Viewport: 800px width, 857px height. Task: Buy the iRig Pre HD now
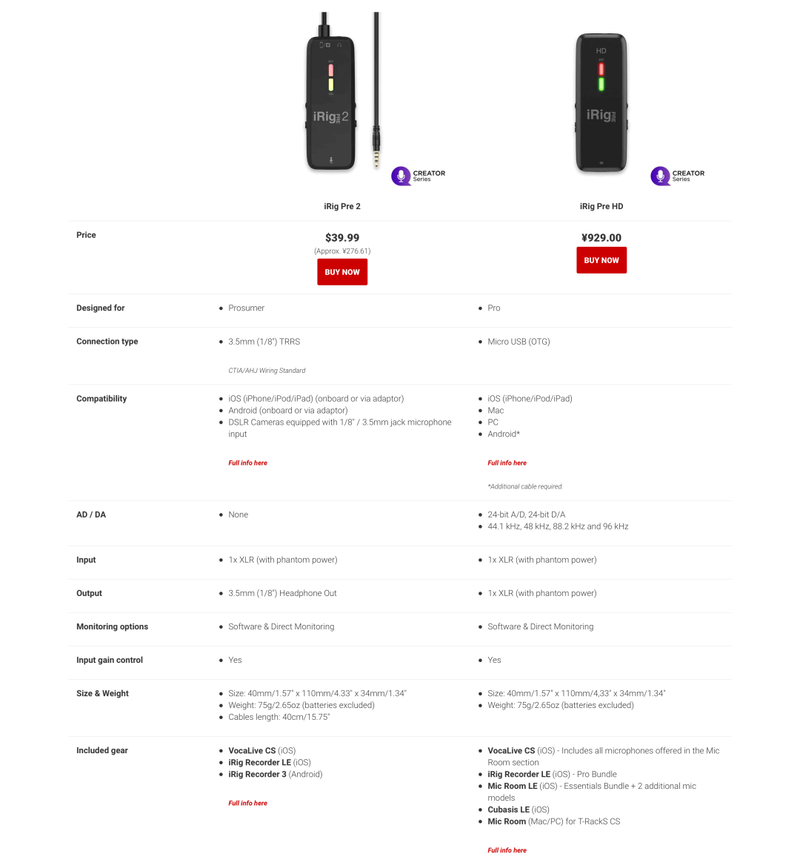click(601, 260)
